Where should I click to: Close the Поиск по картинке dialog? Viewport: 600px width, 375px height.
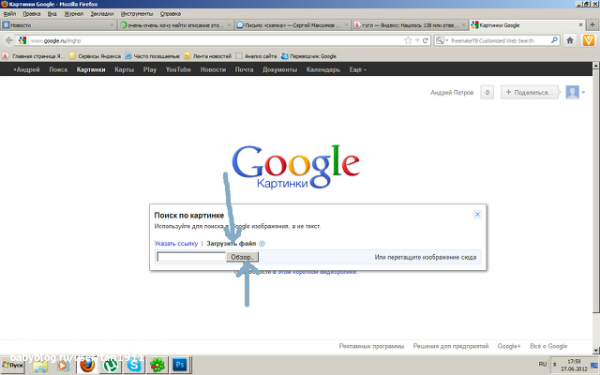tap(477, 214)
